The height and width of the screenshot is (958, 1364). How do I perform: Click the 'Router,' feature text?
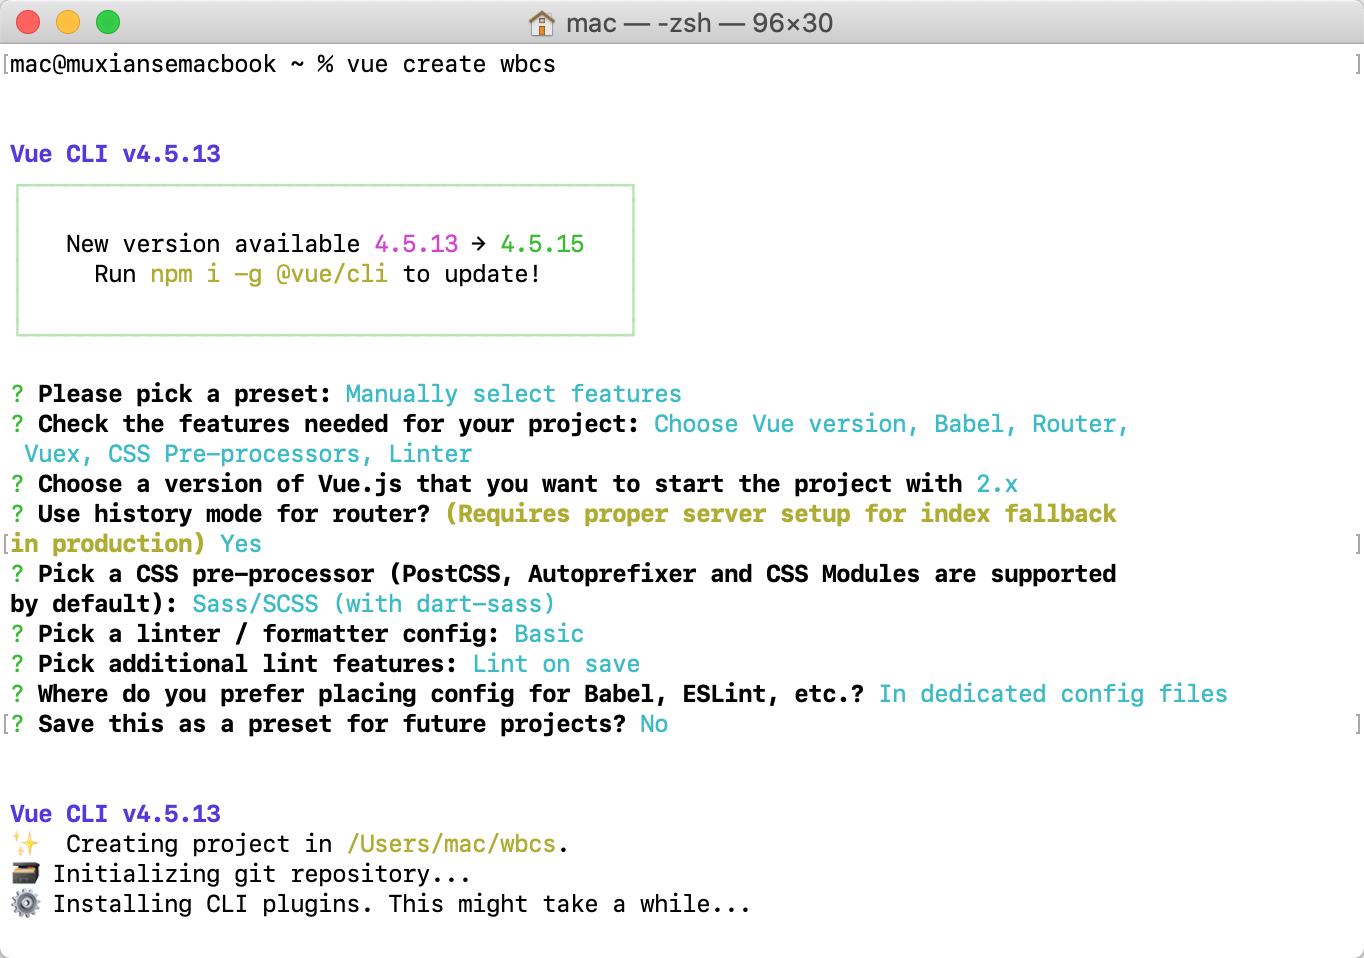pos(1080,424)
